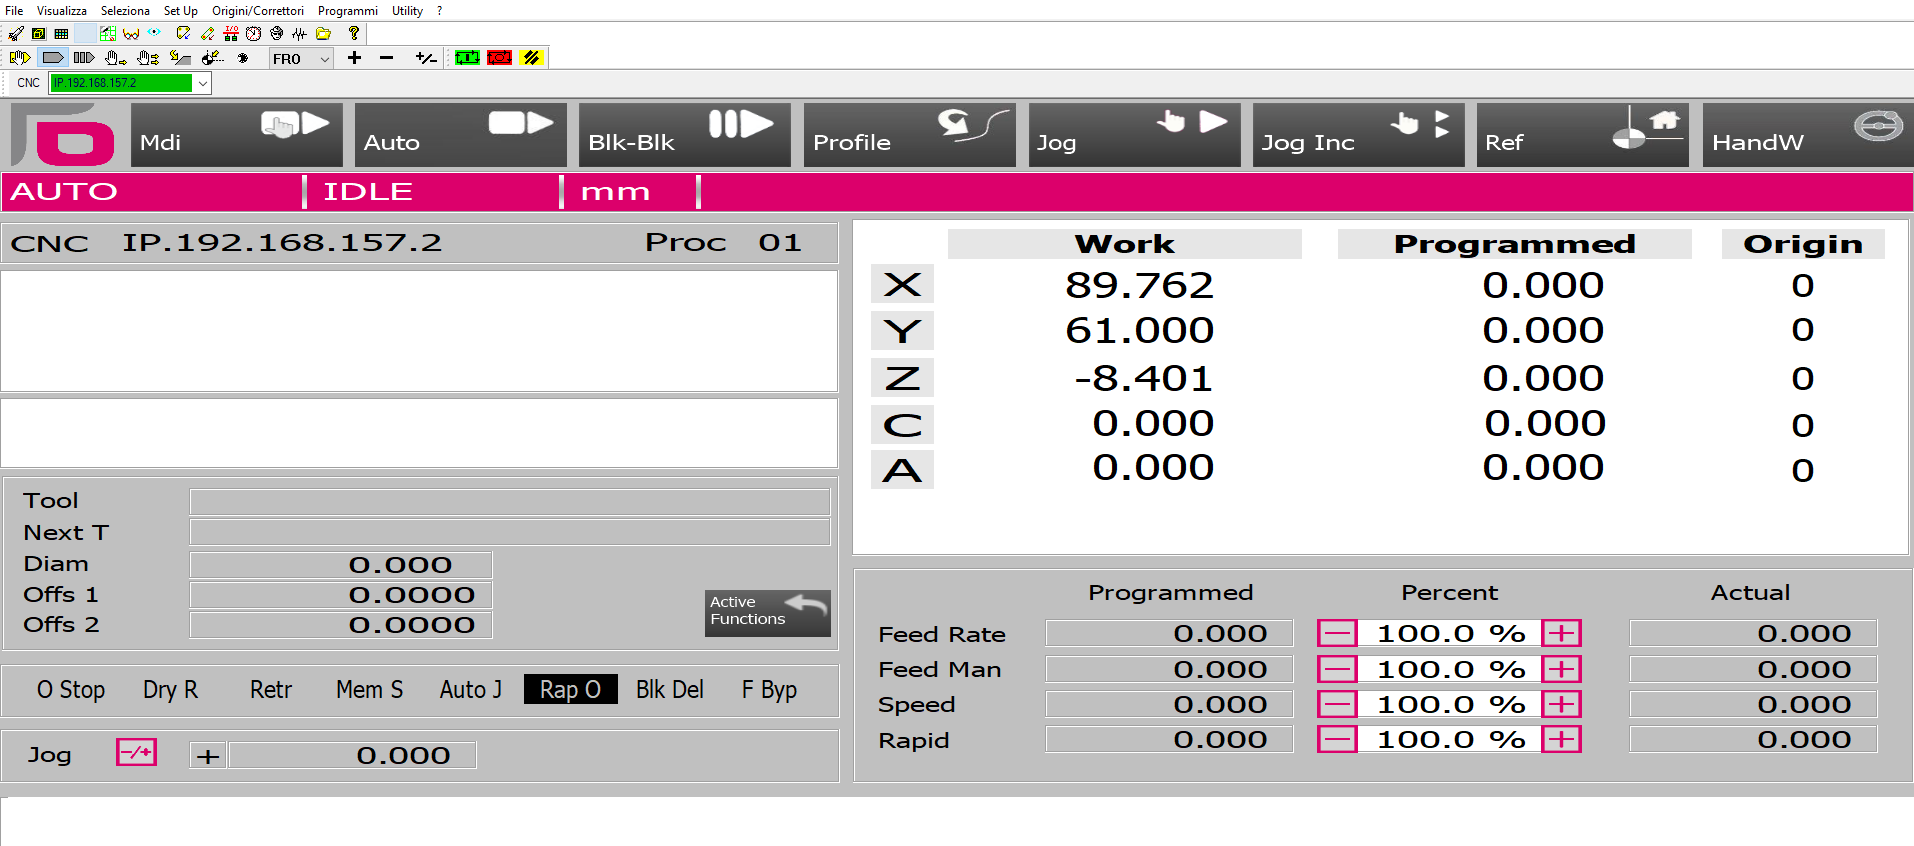Viewport: 1914px width, 846px height.
Task: Open the Origini/Correttori menu
Action: coord(258,10)
